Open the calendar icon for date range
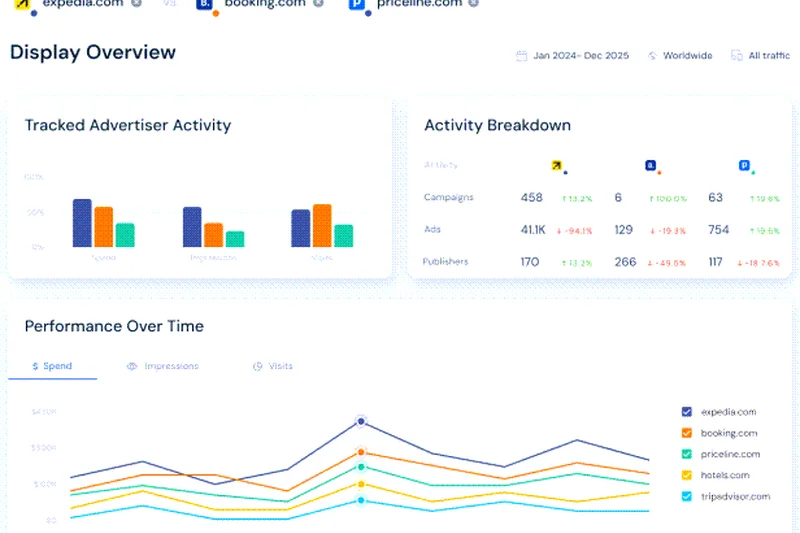Viewport: 800px width, 533px height. (521, 56)
